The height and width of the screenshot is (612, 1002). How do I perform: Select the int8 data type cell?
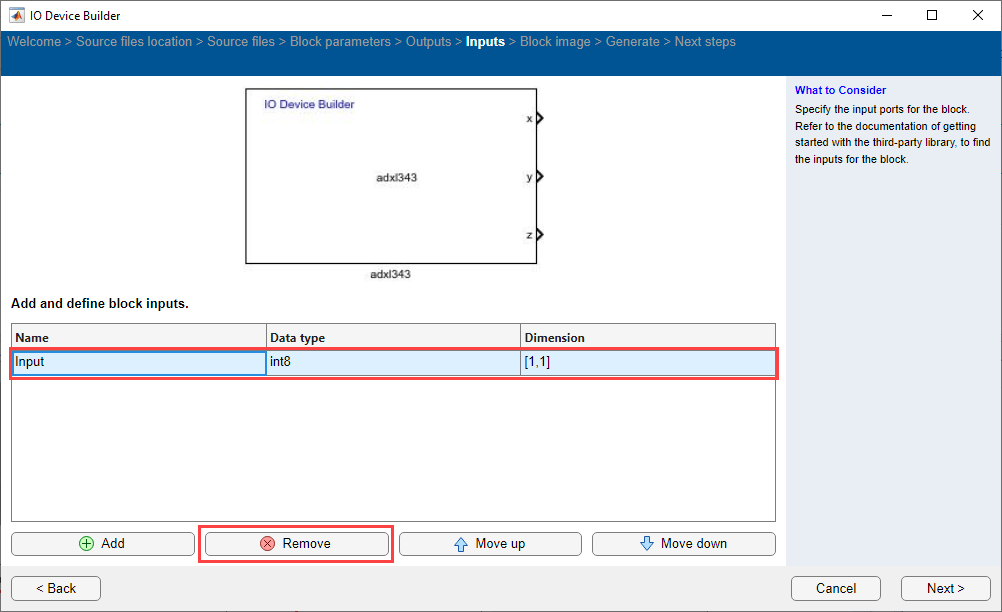tap(393, 362)
